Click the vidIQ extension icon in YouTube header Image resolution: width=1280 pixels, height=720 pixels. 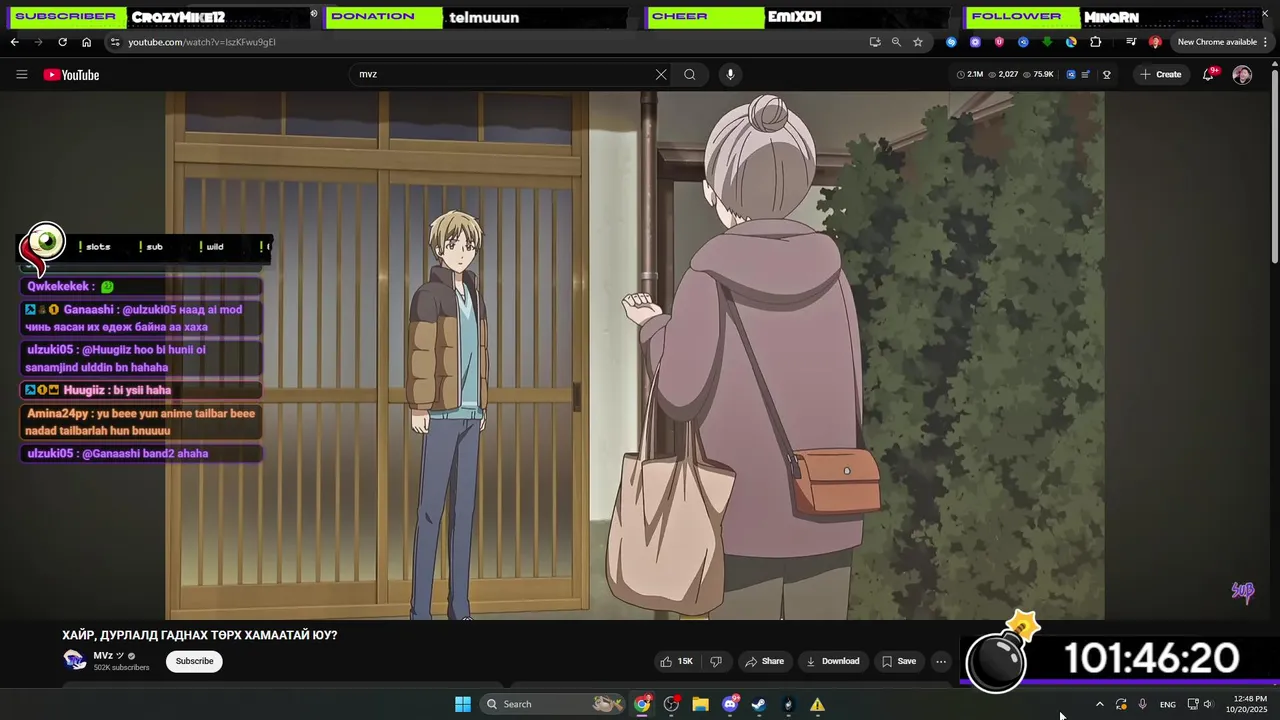[1071, 75]
